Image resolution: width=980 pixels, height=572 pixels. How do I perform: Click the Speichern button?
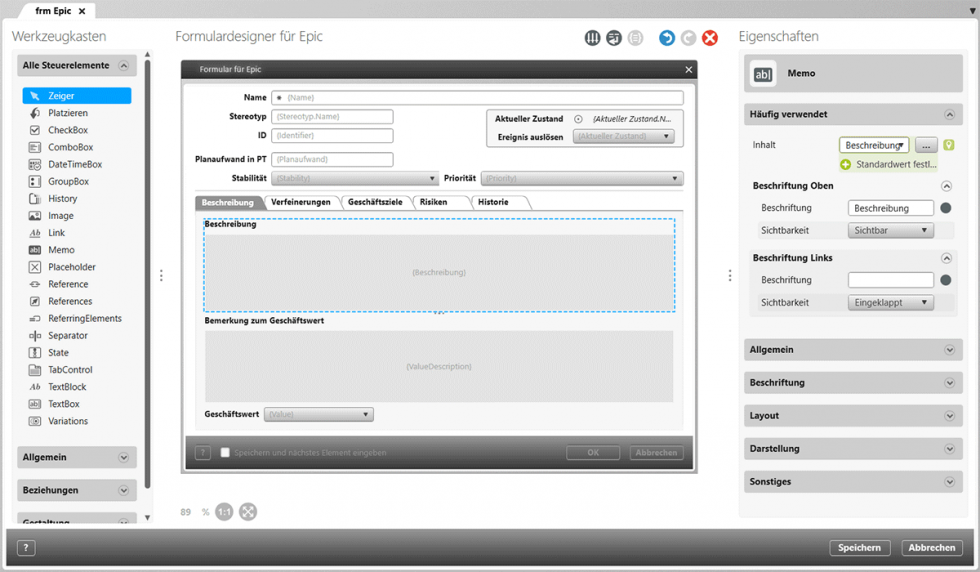click(859, 548)
